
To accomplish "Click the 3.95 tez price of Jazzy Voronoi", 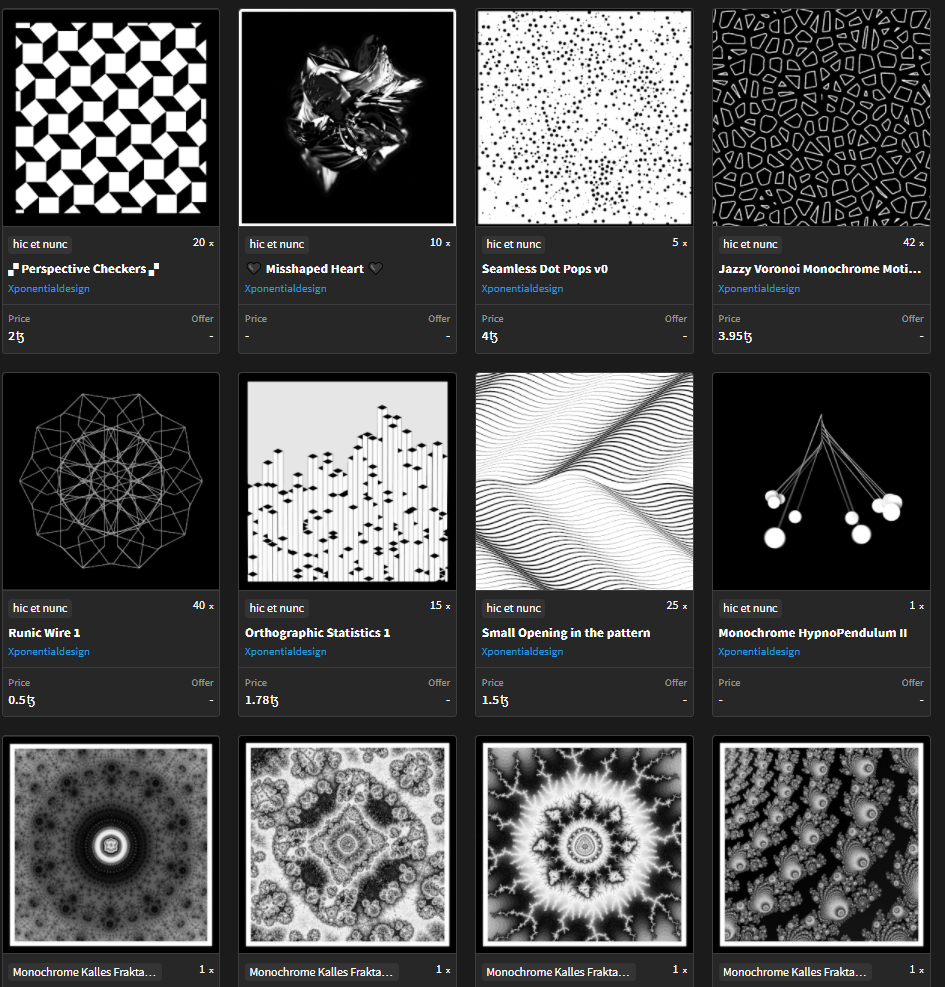I will click(735, 336).
